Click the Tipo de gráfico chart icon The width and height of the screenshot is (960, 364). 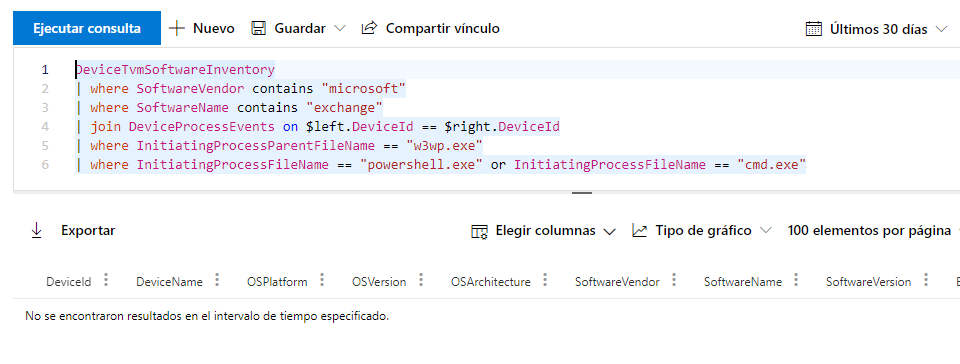pos(640,231)
